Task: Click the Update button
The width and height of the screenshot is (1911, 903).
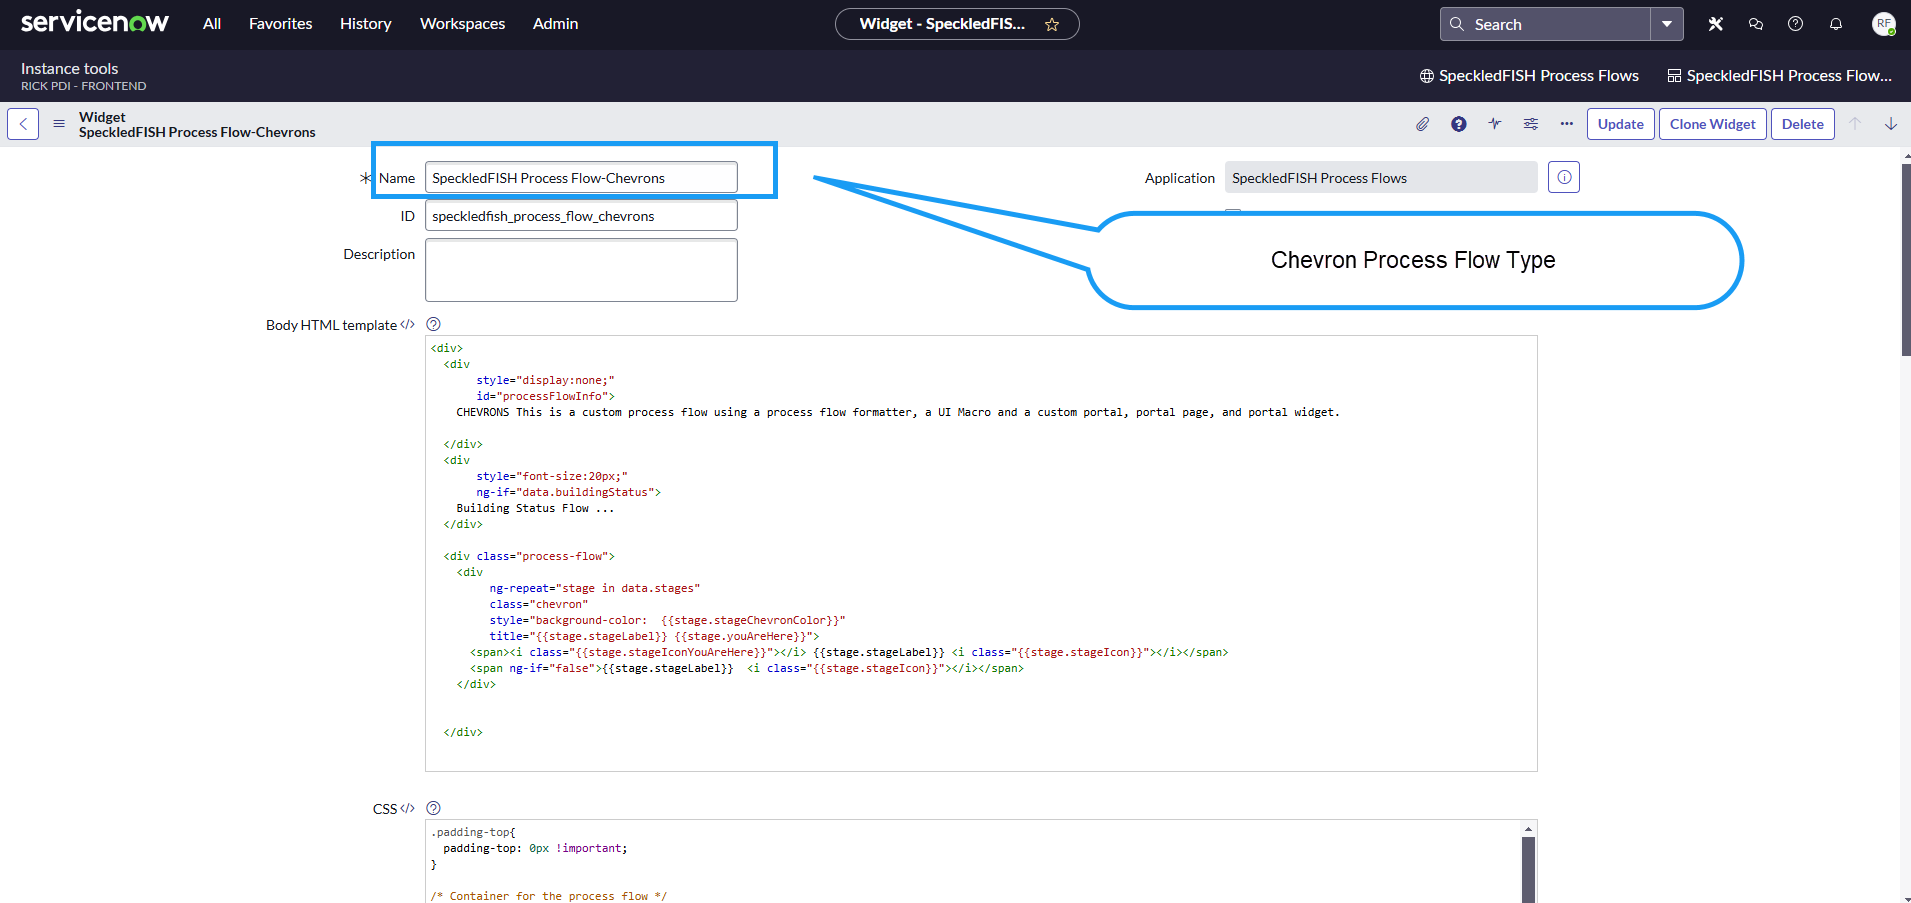Action: tap(1620, 124)
